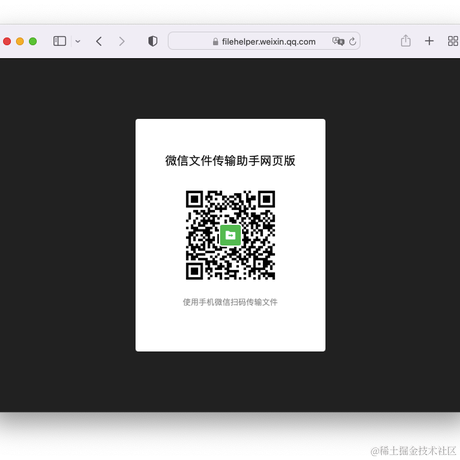Screen dimensions: 460x460
Task: Reload the page with the refresh icon
Action: (x=353, y=41)
